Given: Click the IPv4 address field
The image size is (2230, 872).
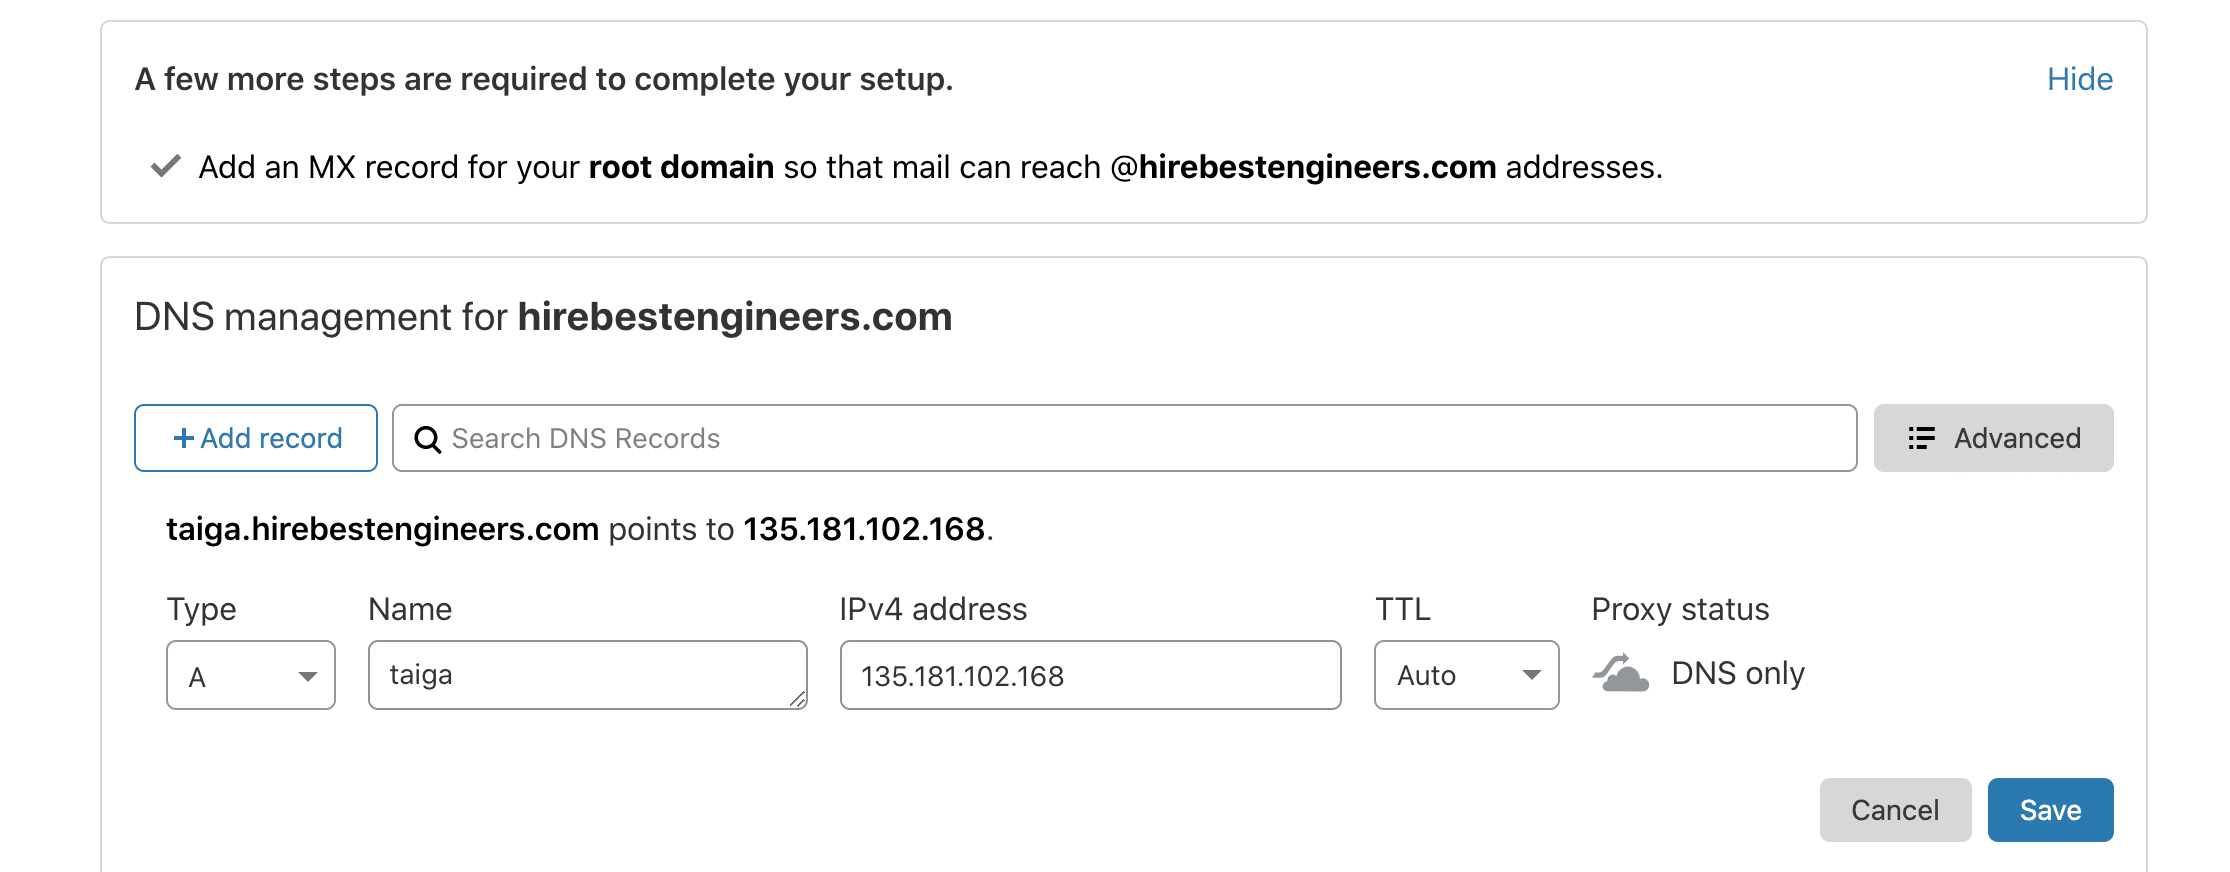Looking at the screenshot, I should [x=1090, y=675].
